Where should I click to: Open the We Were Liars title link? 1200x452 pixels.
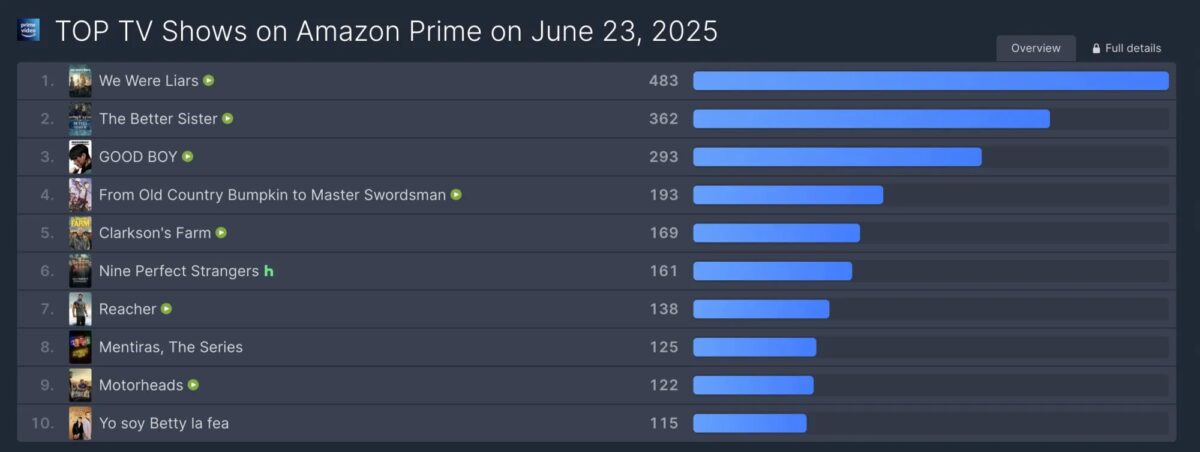148,81
